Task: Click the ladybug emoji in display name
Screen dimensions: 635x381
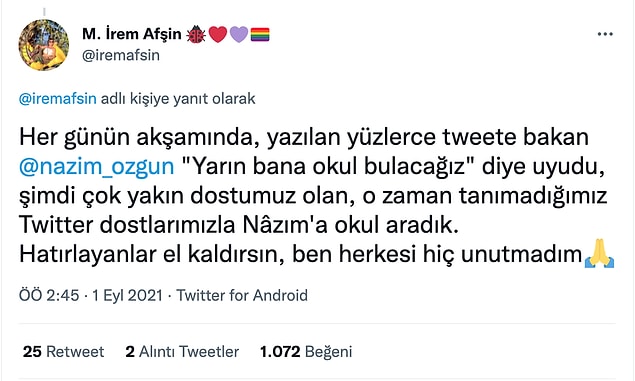Action: 196,34
